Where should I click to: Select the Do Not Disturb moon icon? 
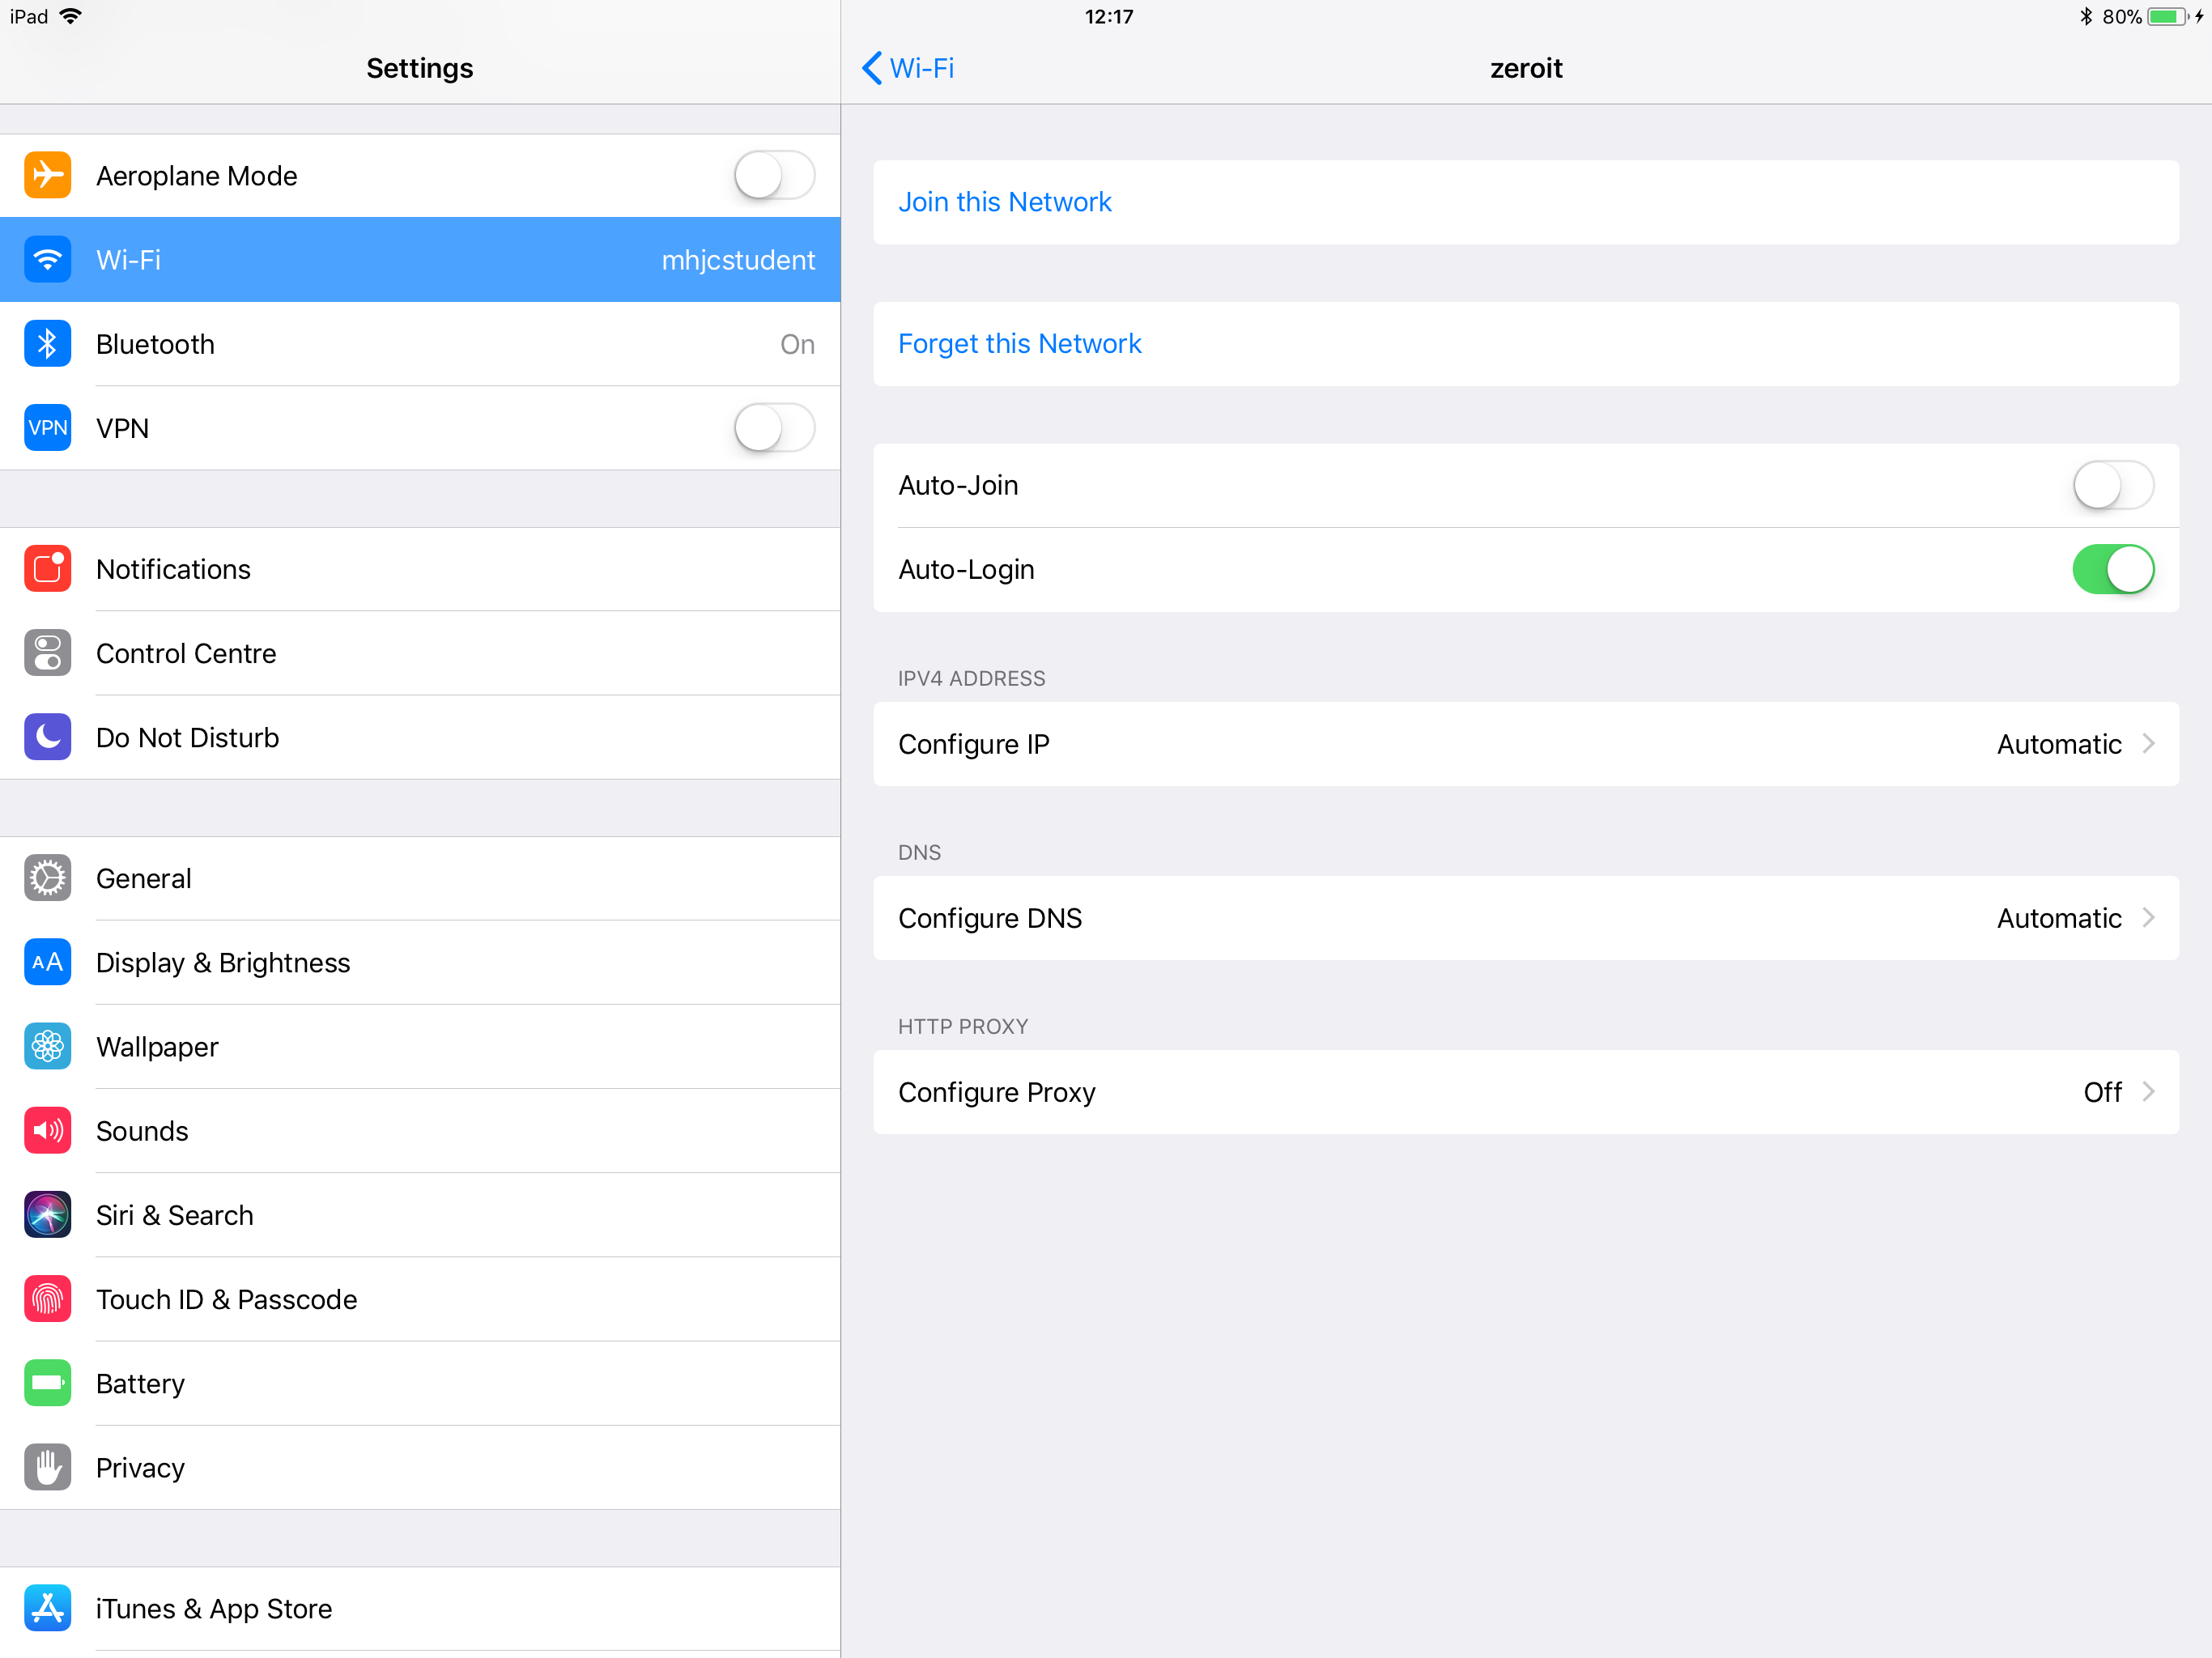tap(47, 737)
